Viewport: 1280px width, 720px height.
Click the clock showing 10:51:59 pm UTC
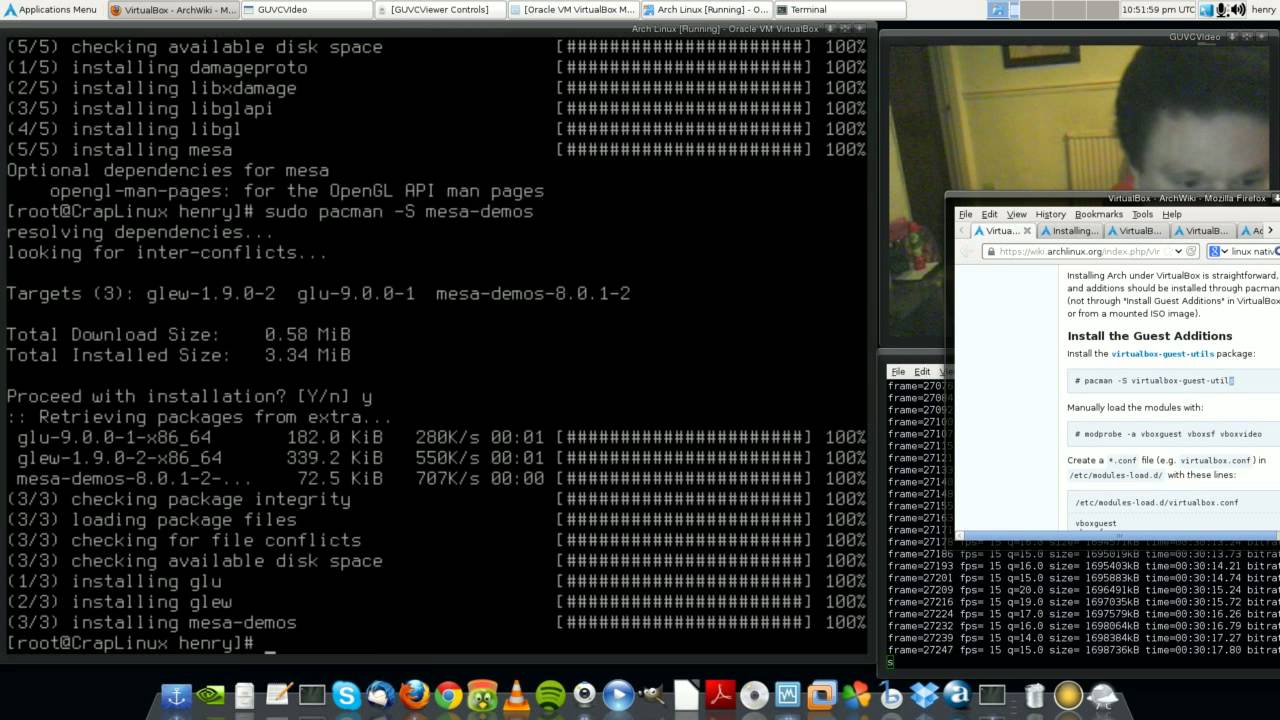(1158, 9)
